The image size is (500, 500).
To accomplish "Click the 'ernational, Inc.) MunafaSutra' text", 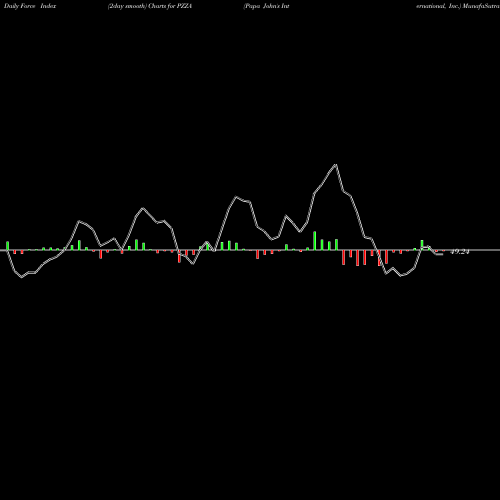I will 458,6.
